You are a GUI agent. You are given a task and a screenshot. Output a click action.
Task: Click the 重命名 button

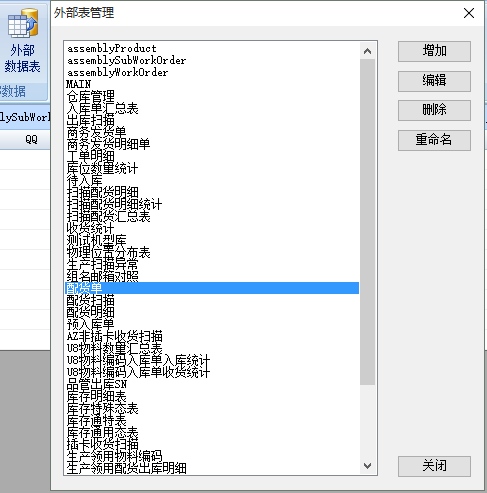[434, 140]
